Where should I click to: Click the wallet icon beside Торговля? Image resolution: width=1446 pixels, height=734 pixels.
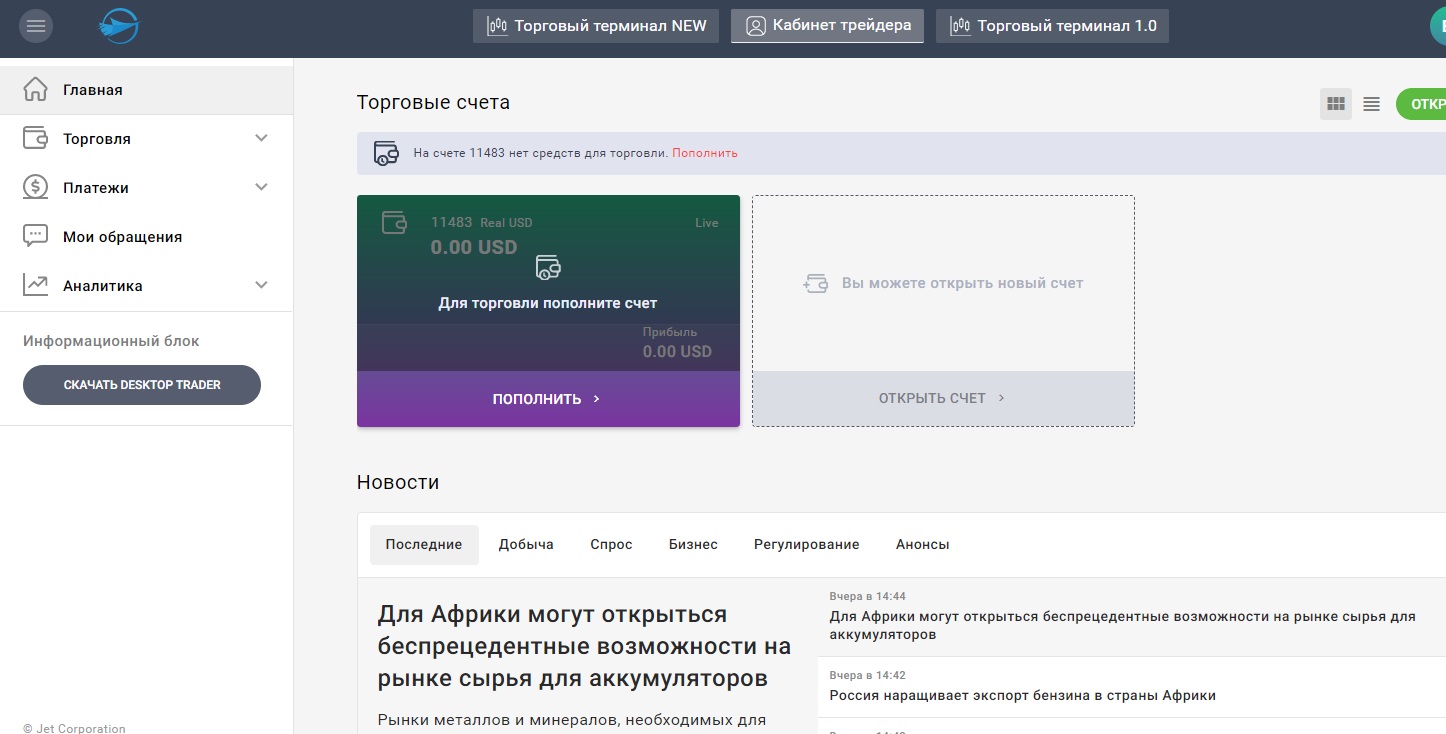point(35,138)
